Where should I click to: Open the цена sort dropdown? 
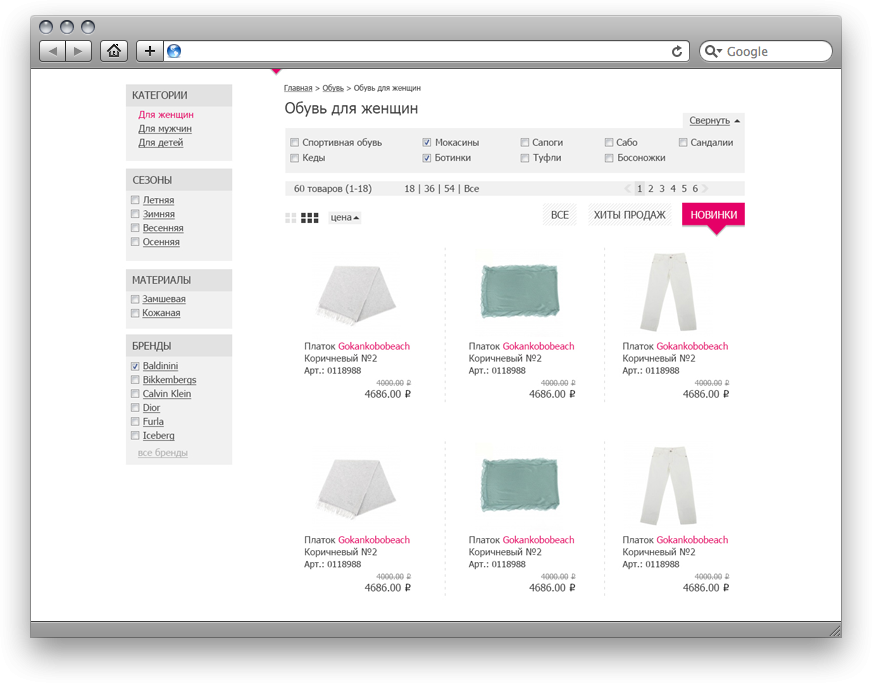(344, 217)
